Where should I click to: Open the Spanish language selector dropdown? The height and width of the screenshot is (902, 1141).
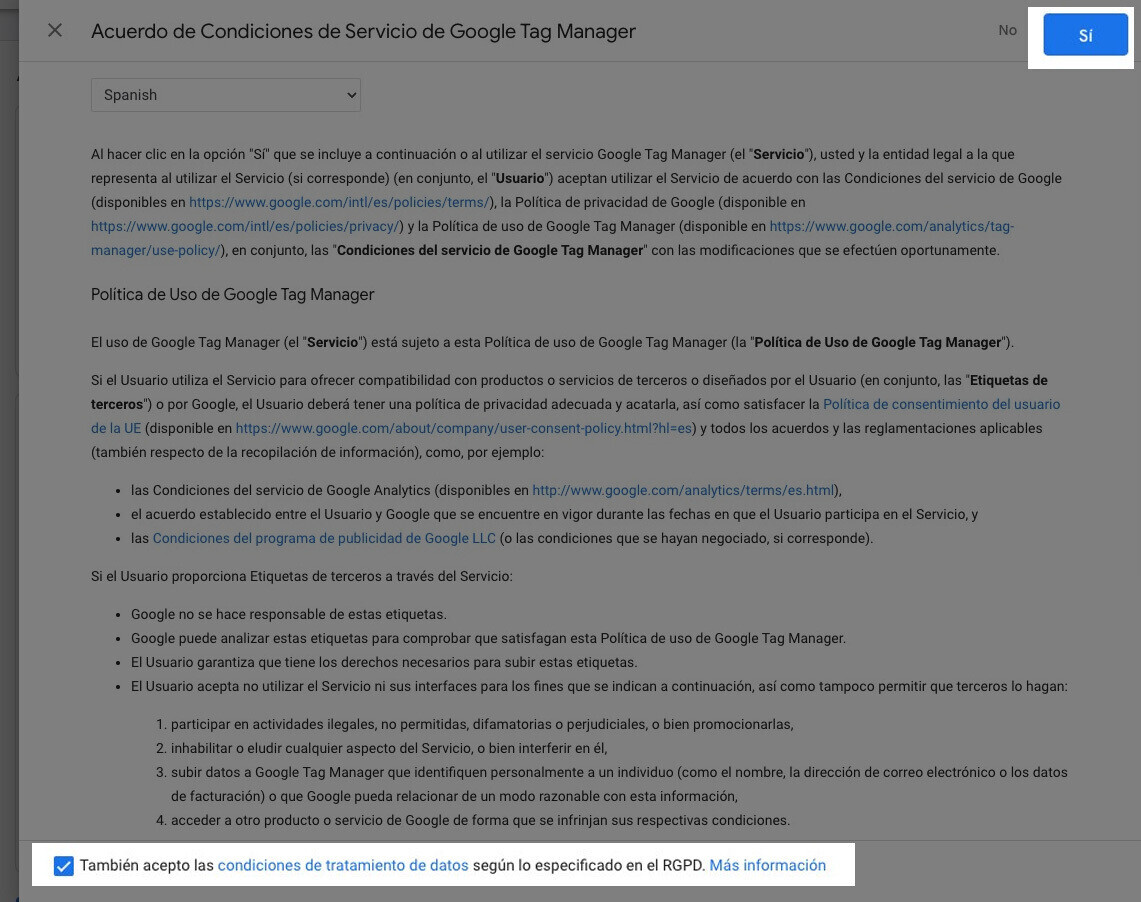(225, 94)
